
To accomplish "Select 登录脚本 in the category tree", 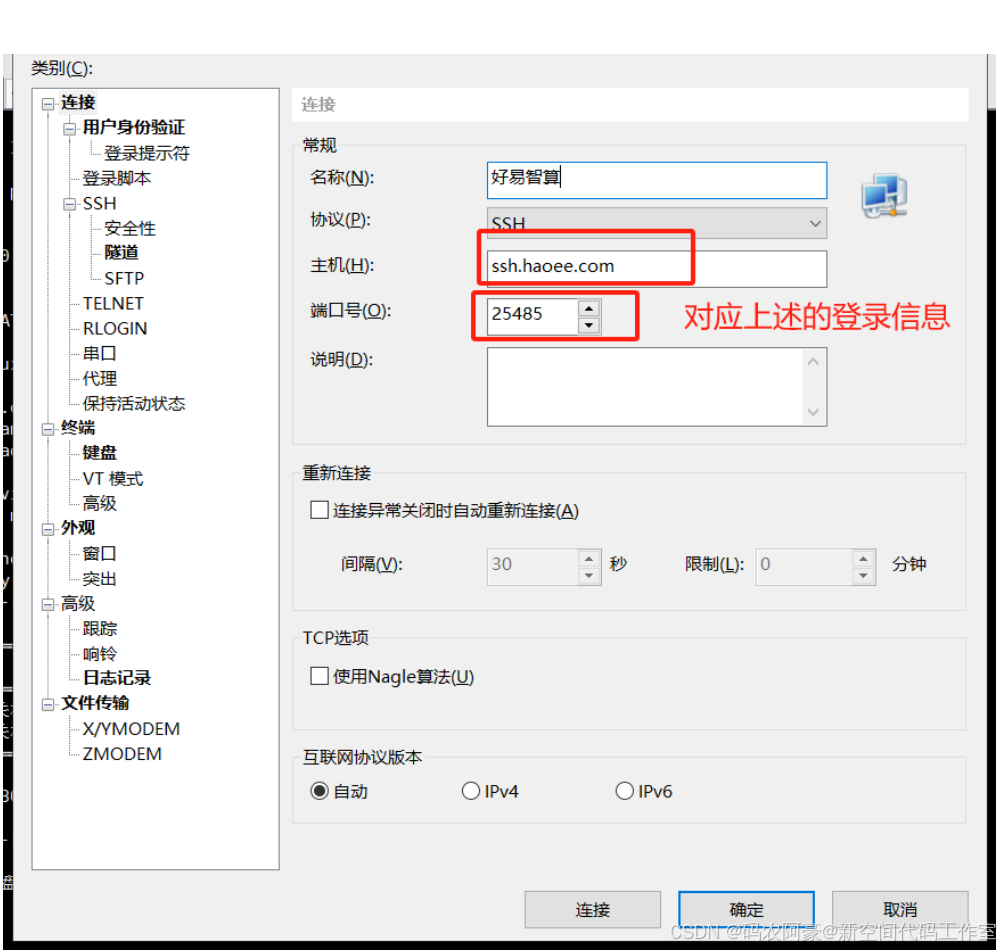I will [x=117, y=178].
